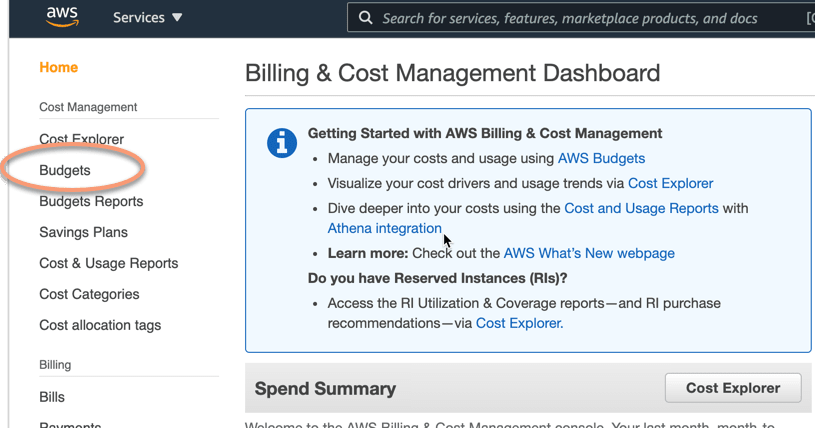Click the Billing section heading
Screen dimensions: 815x428
(55, 365)
